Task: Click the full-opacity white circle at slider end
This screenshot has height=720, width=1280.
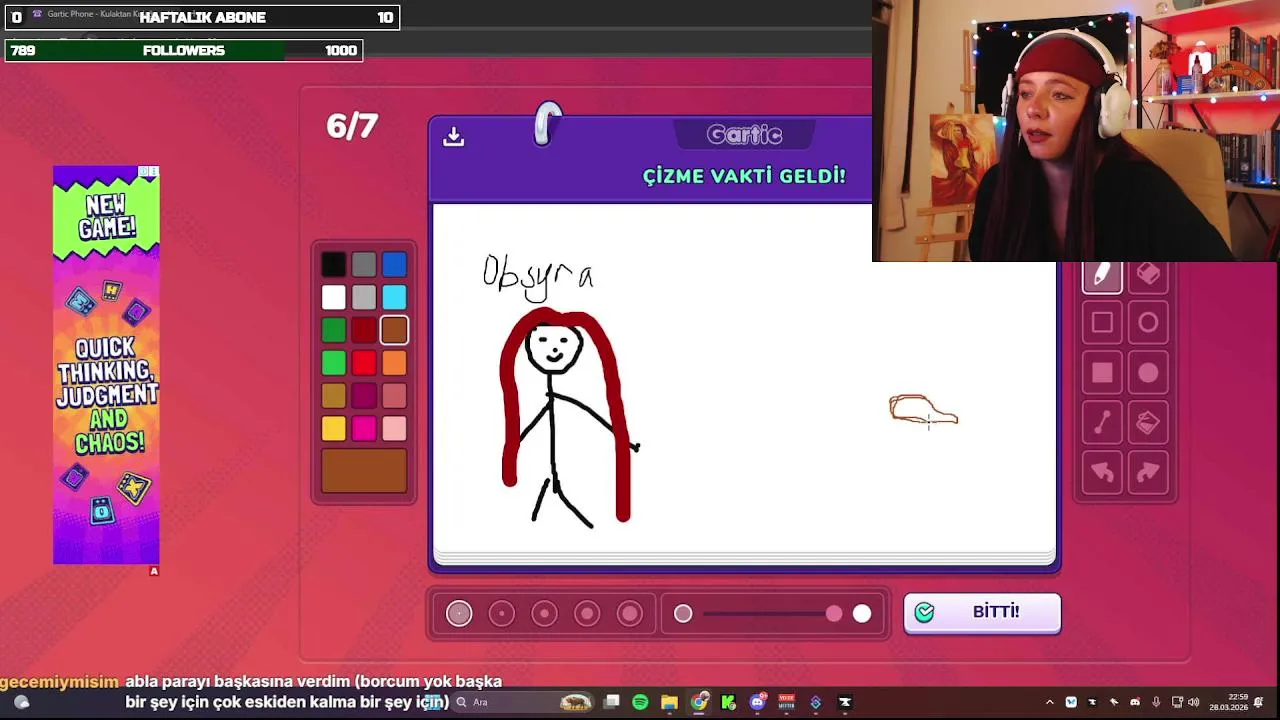Action: pyautogui.click(x=862, y=614)
